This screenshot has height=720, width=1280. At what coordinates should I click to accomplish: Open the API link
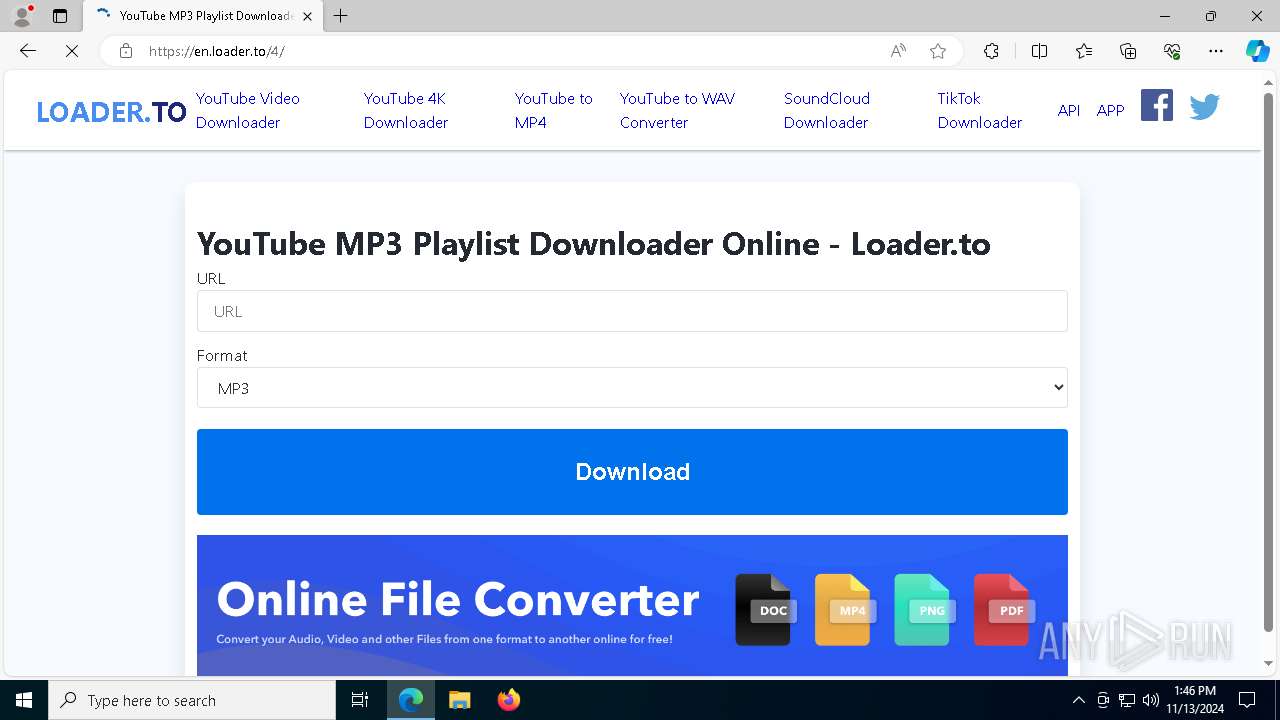1069,111
